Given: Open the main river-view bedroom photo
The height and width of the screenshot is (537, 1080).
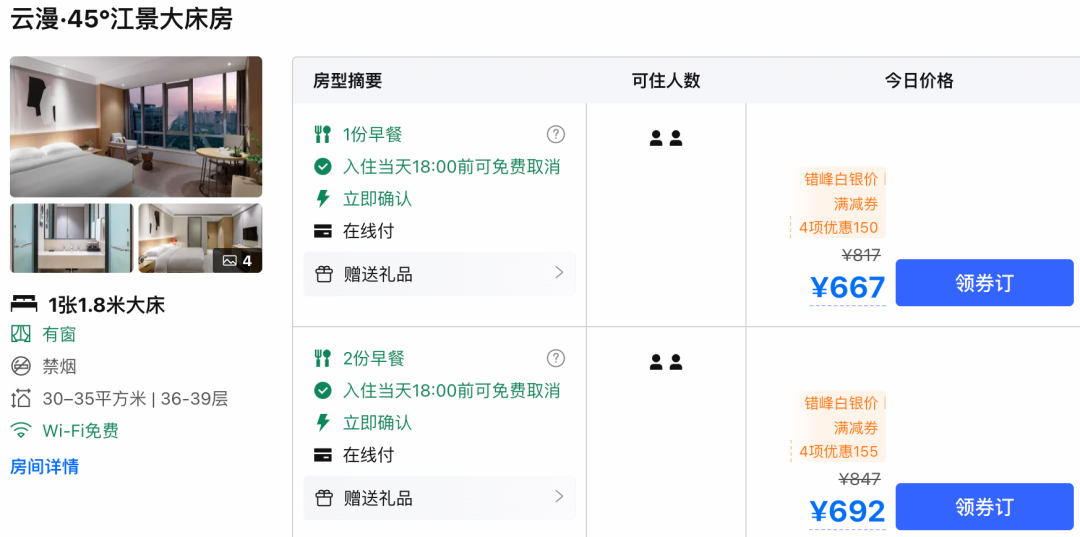Looking at the screenshot, I should point(136,127).
